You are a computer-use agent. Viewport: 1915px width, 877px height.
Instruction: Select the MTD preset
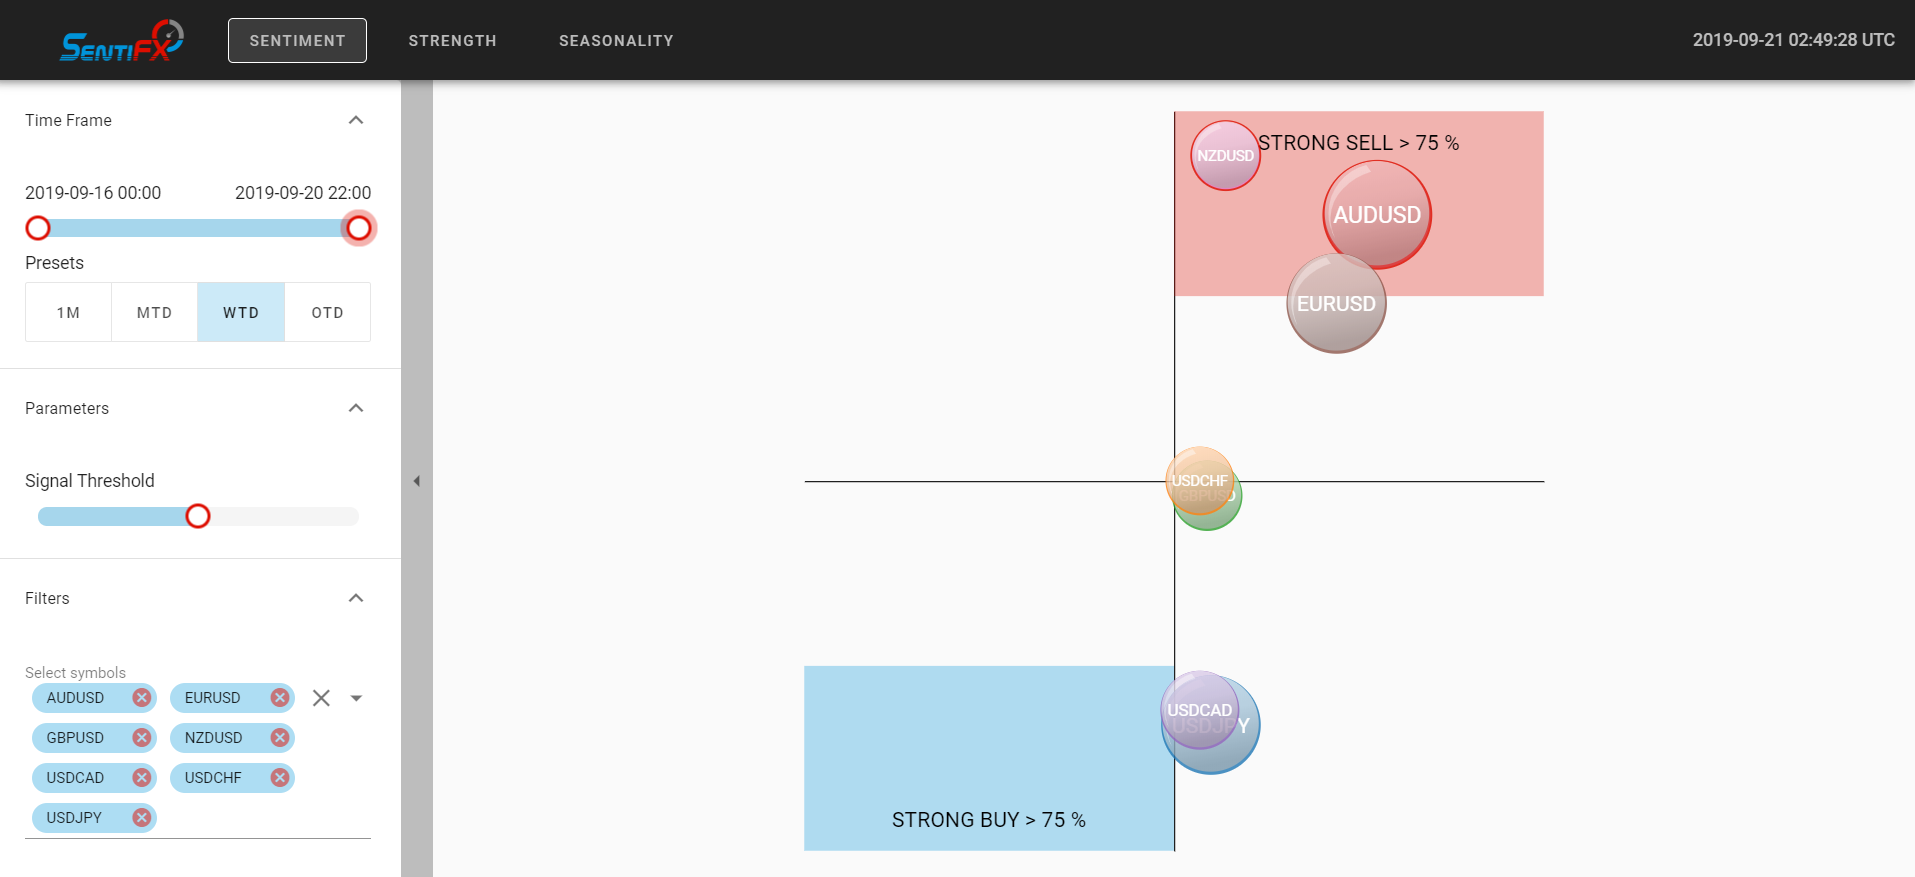coord(154,312)
